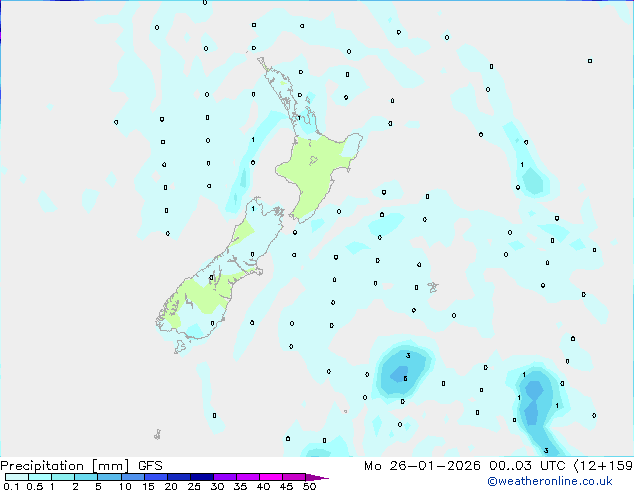Select the 45–50 mm legend swatch
Viewport: 634px width, 490px height.
click(294, 477)
